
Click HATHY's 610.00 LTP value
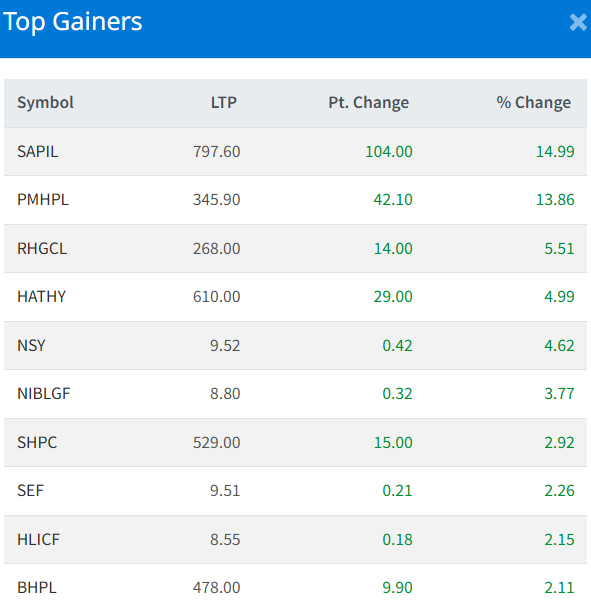click(216, 297)
